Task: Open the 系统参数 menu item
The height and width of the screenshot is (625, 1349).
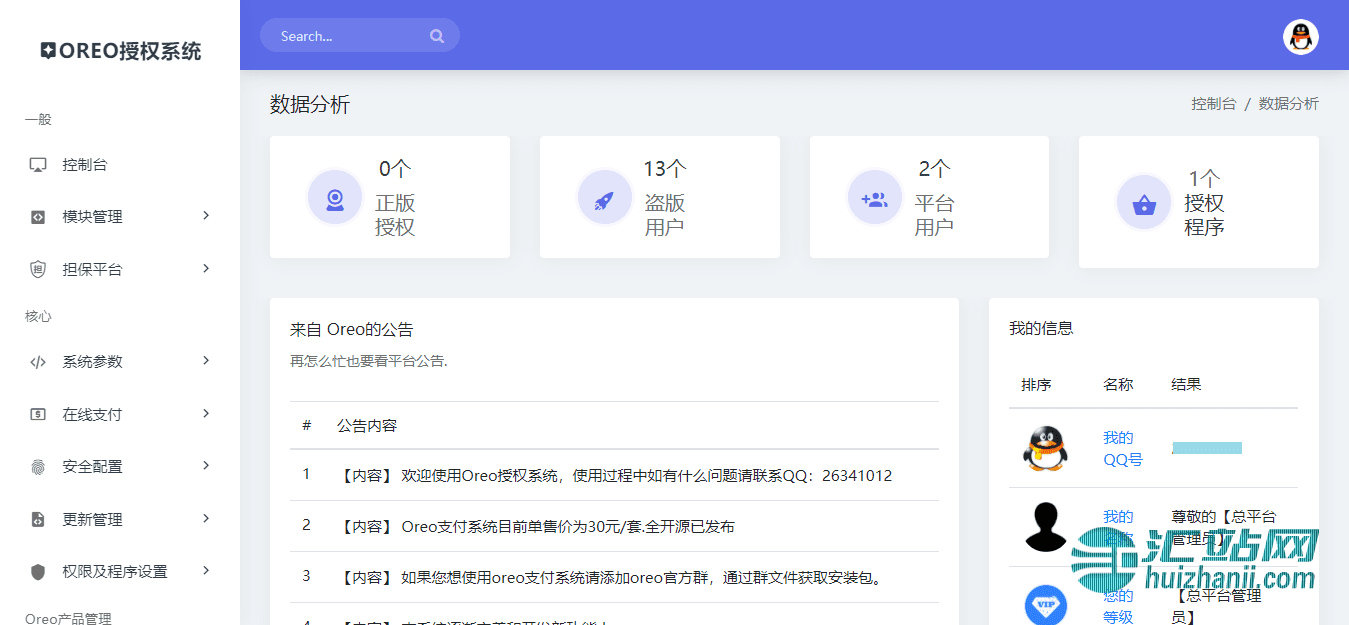Action: [120, 362]
